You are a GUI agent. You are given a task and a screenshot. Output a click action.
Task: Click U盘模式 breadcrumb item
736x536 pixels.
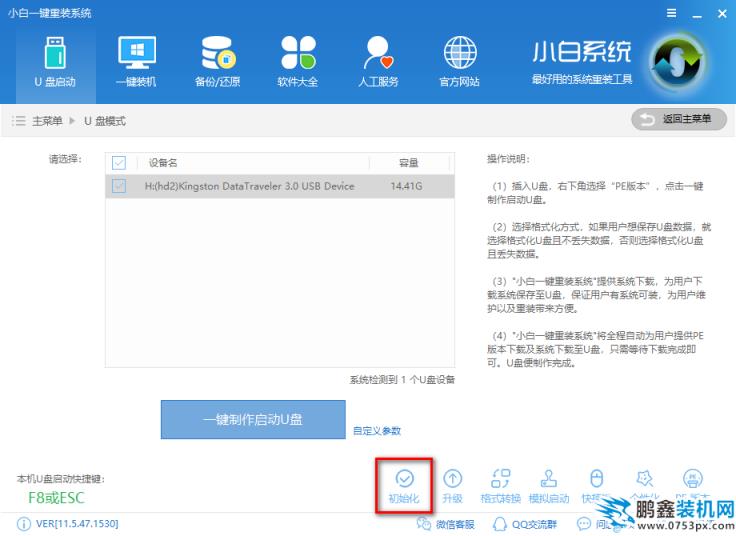pyautogui.click(x=105, y=121)
